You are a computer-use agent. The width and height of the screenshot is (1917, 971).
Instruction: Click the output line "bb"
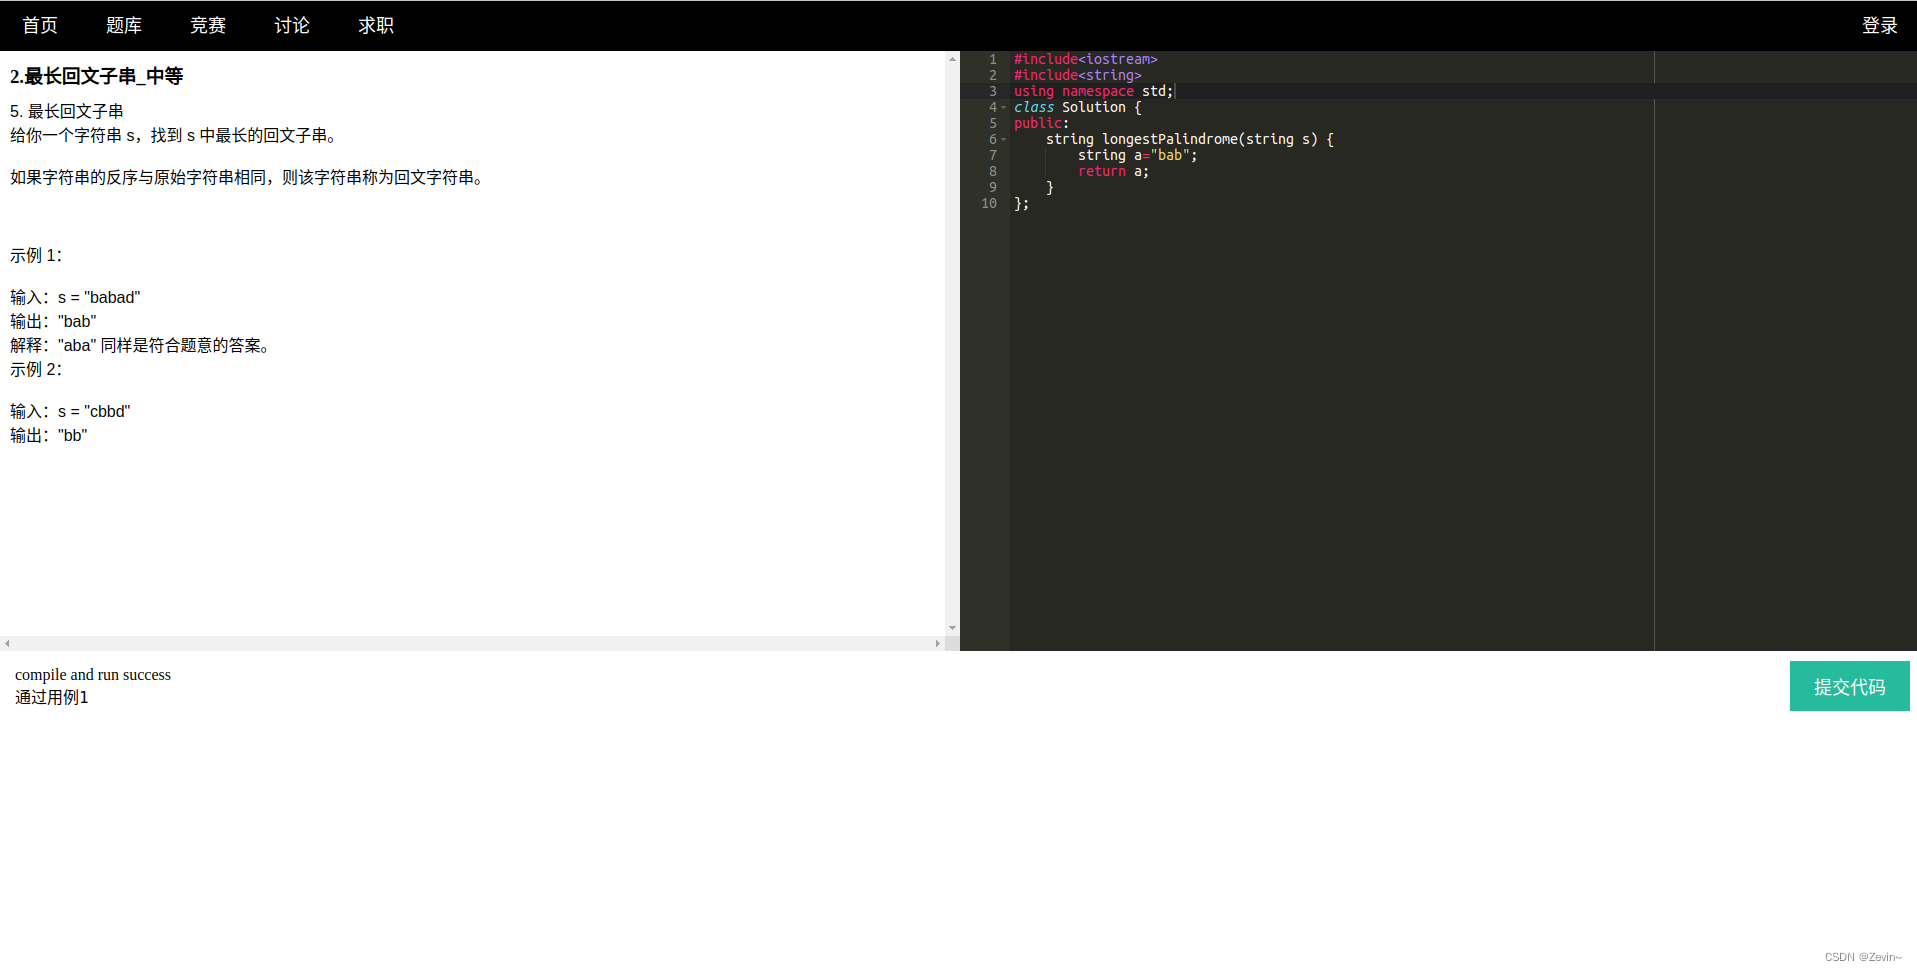[49, 435]
